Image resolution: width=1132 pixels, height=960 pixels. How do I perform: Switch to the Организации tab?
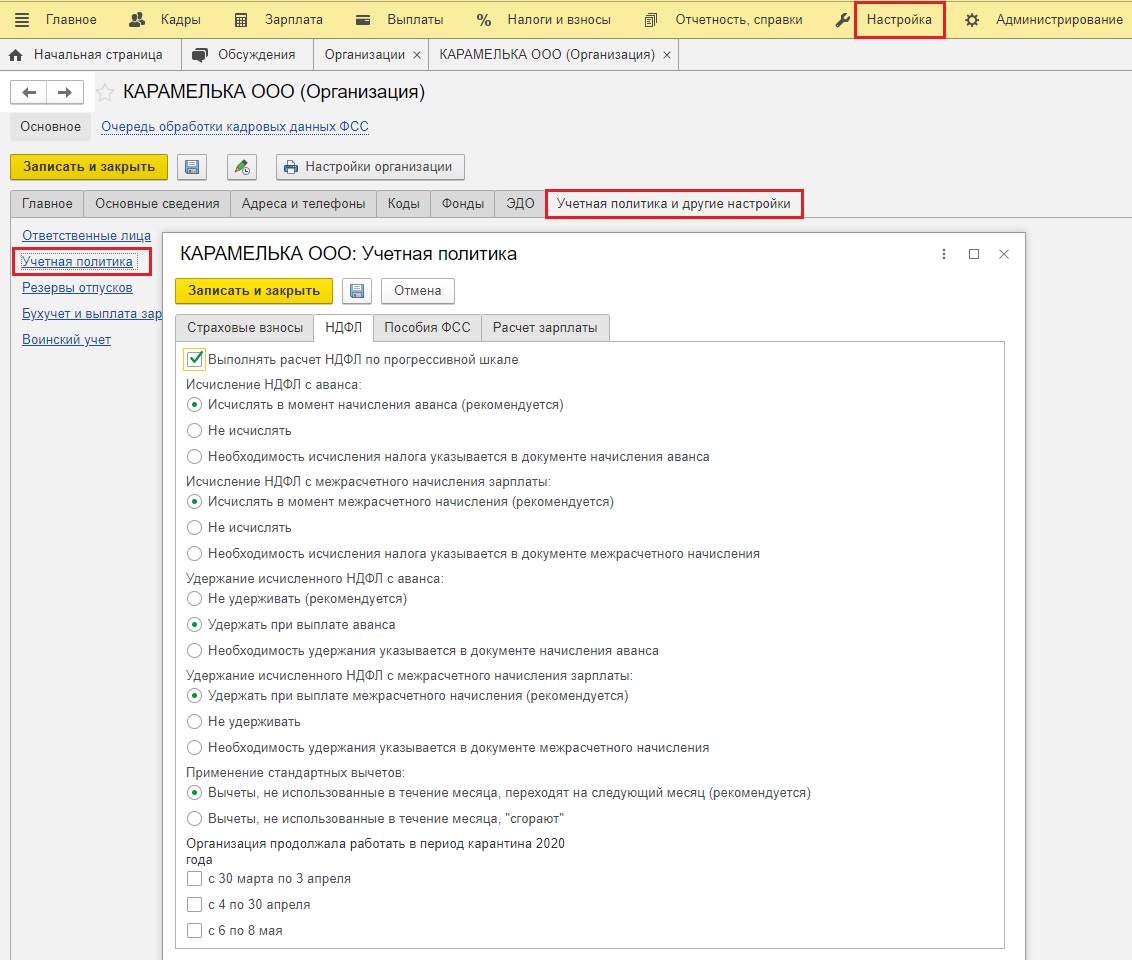[365, 55]
